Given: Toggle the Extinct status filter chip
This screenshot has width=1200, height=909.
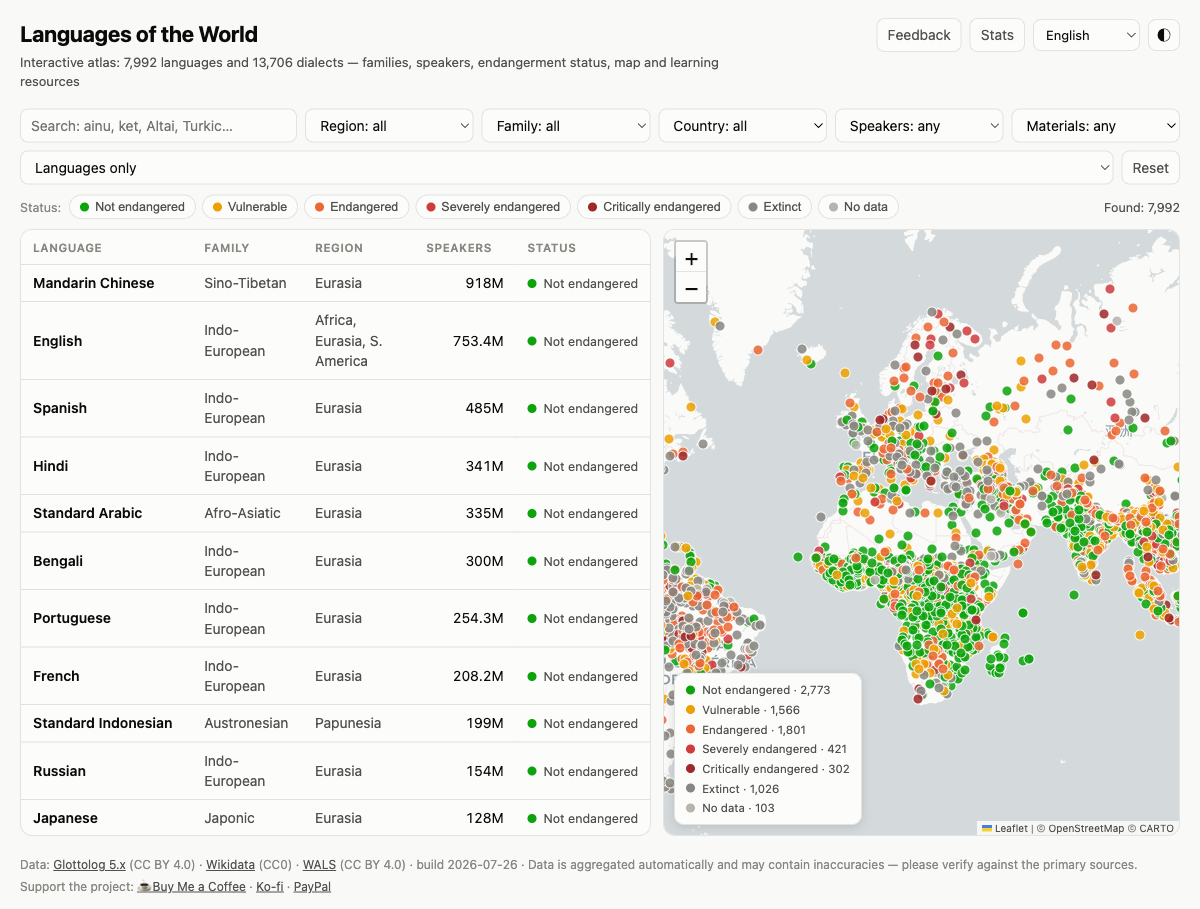Looking at the screenshot, I should 775,207.
